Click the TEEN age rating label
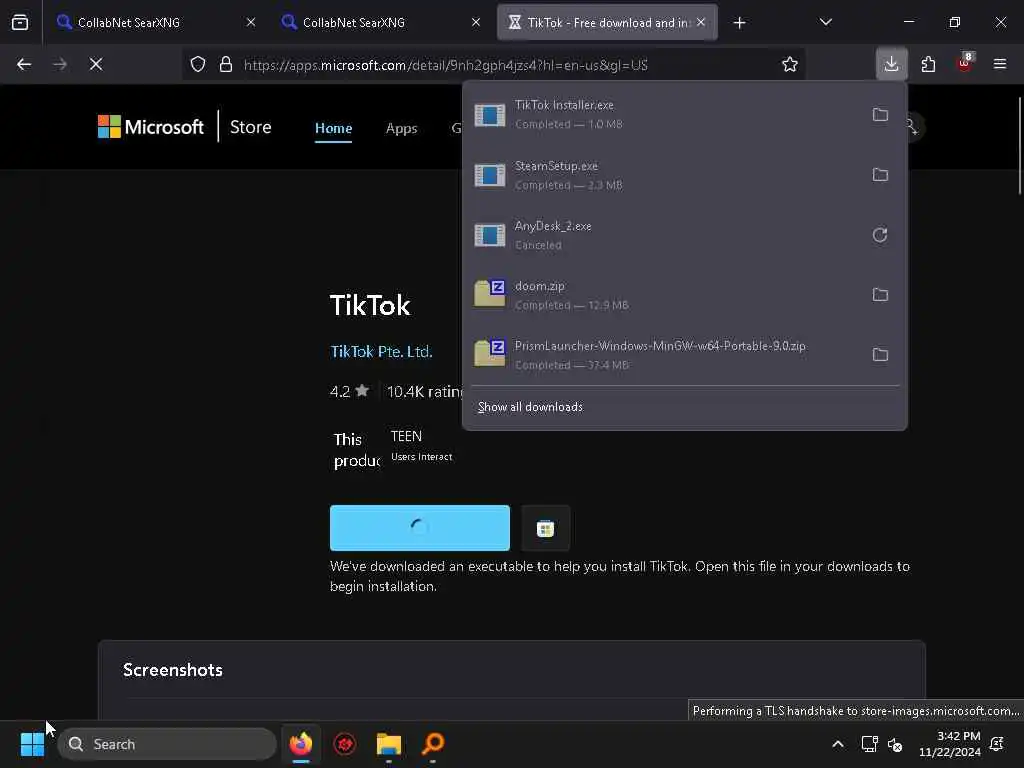1024x768 pixels. pos(406,436)
